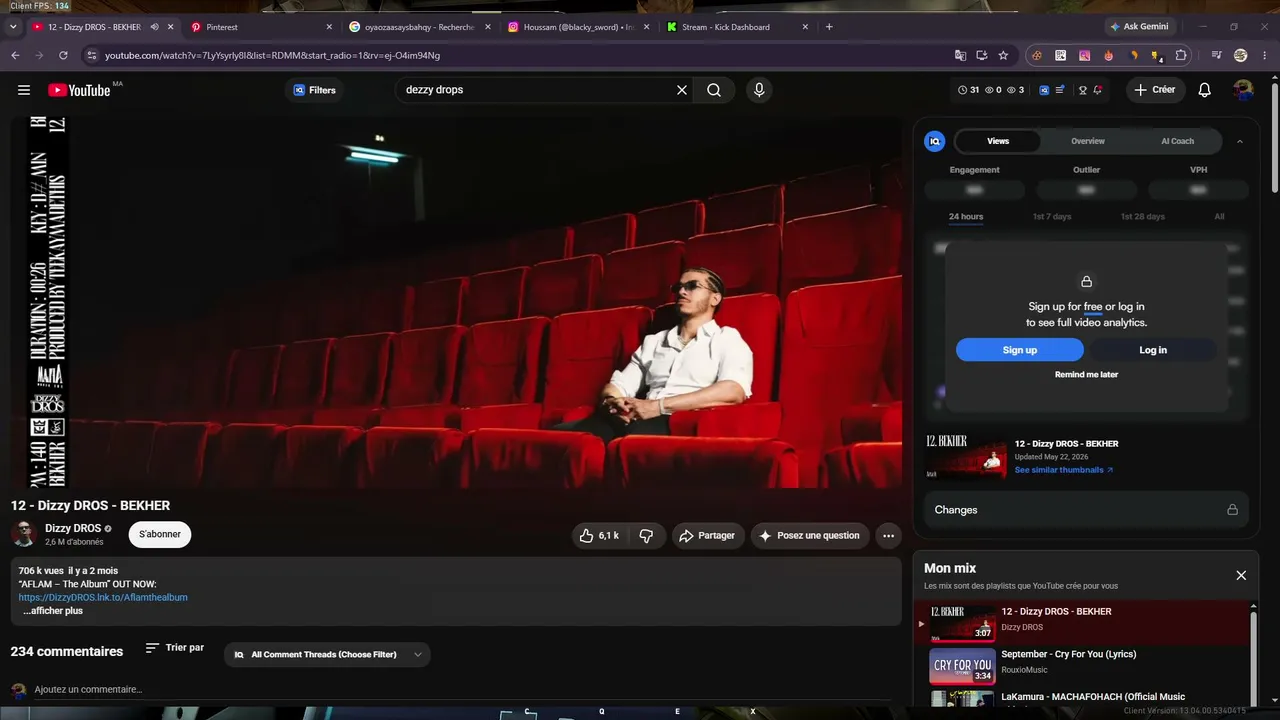The width and height of the screenshot is (1280, 720).
Task: Click the Chrome address bar URL
Action: (272, 55)
